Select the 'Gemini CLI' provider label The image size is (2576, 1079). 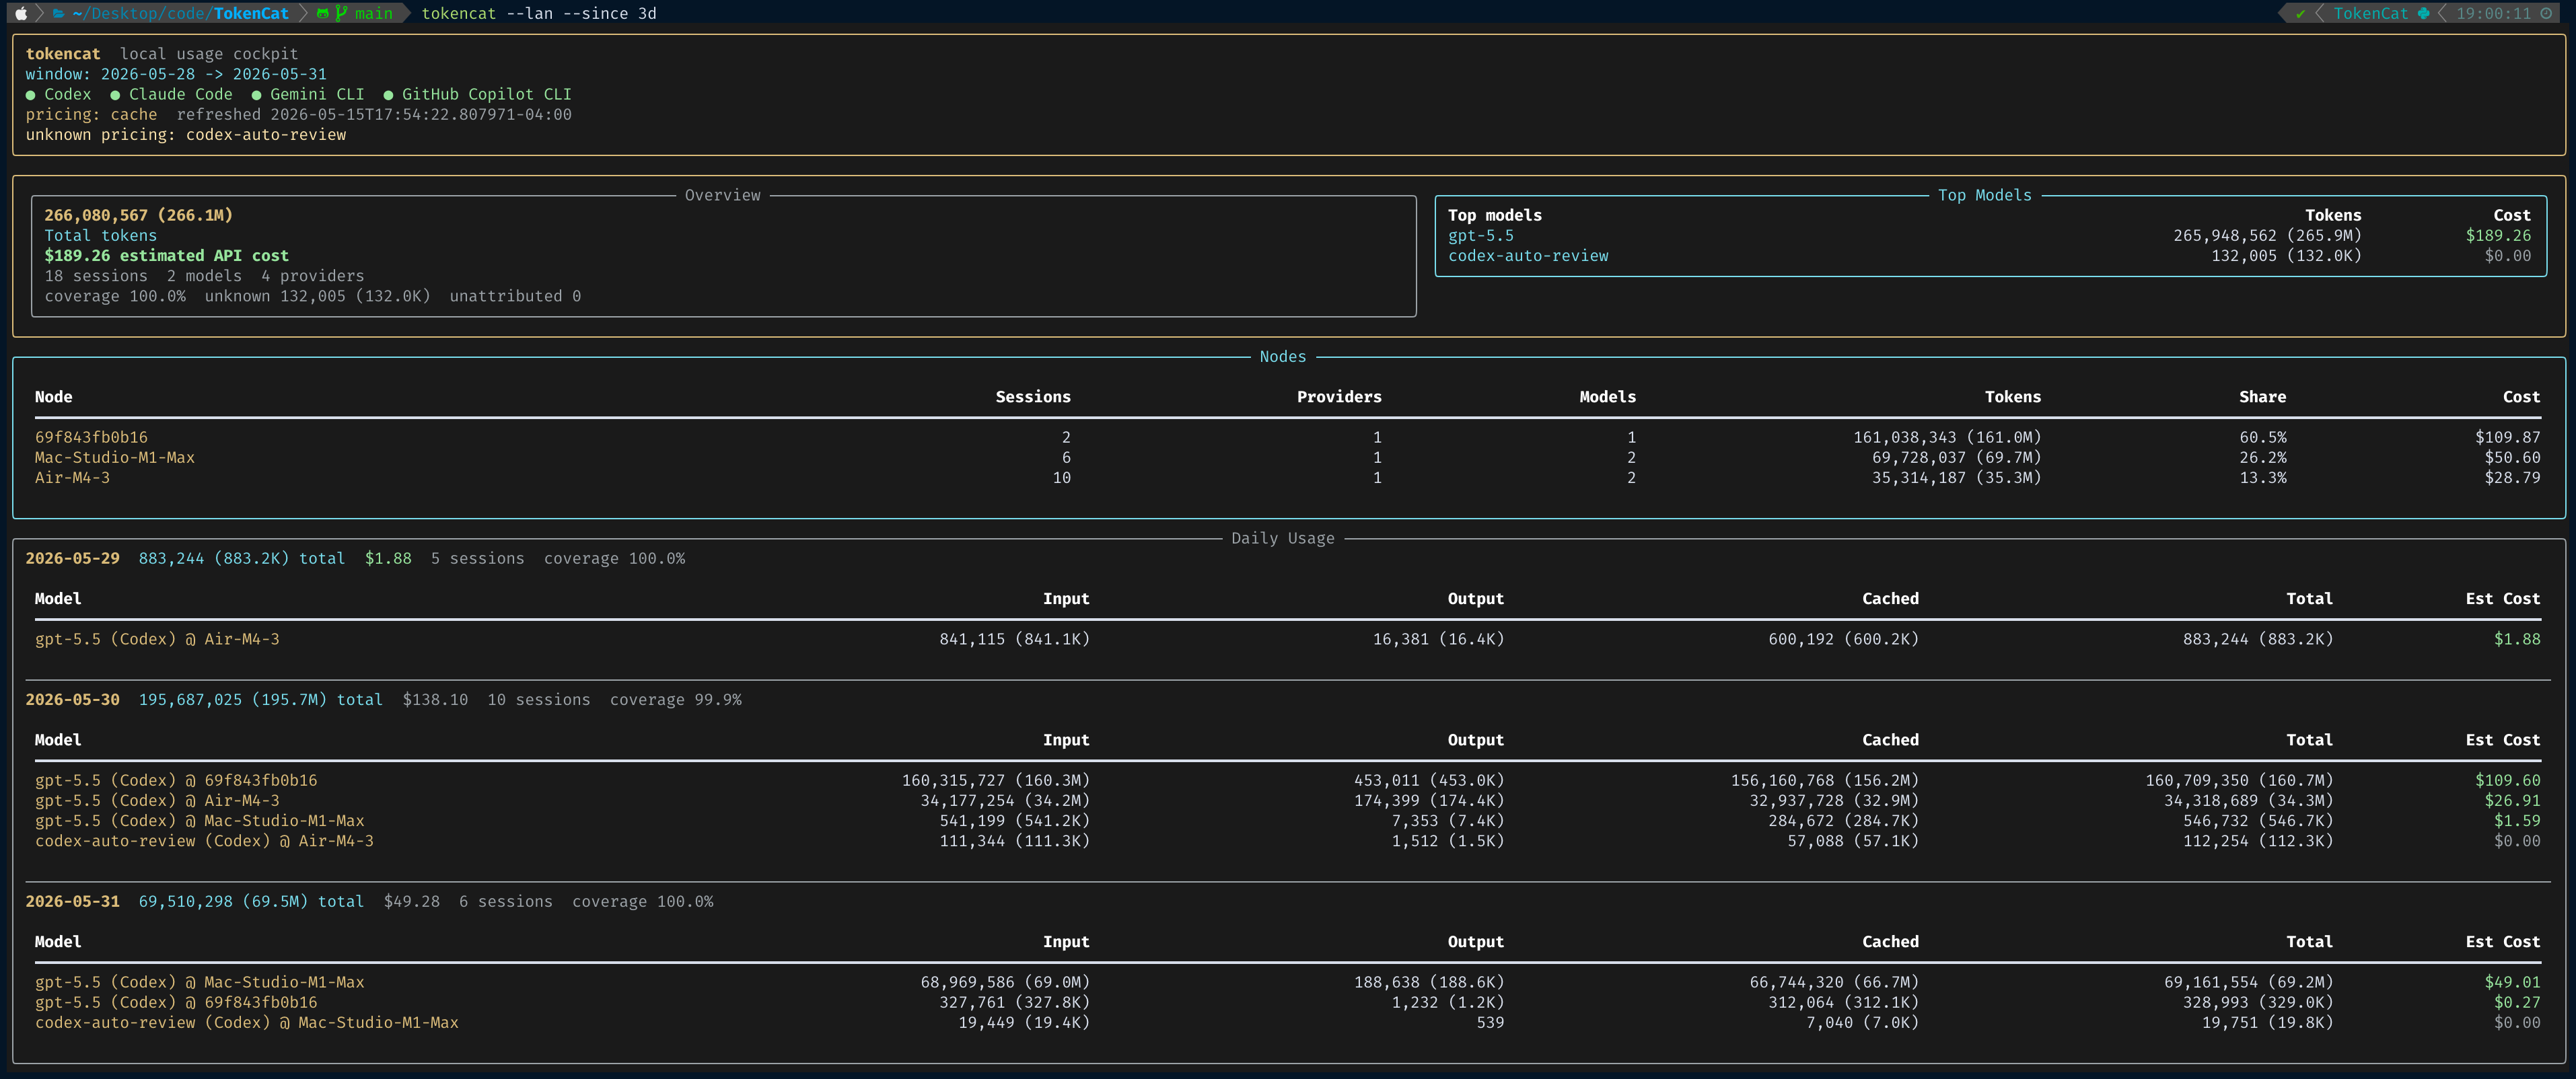tap(317, 94)
